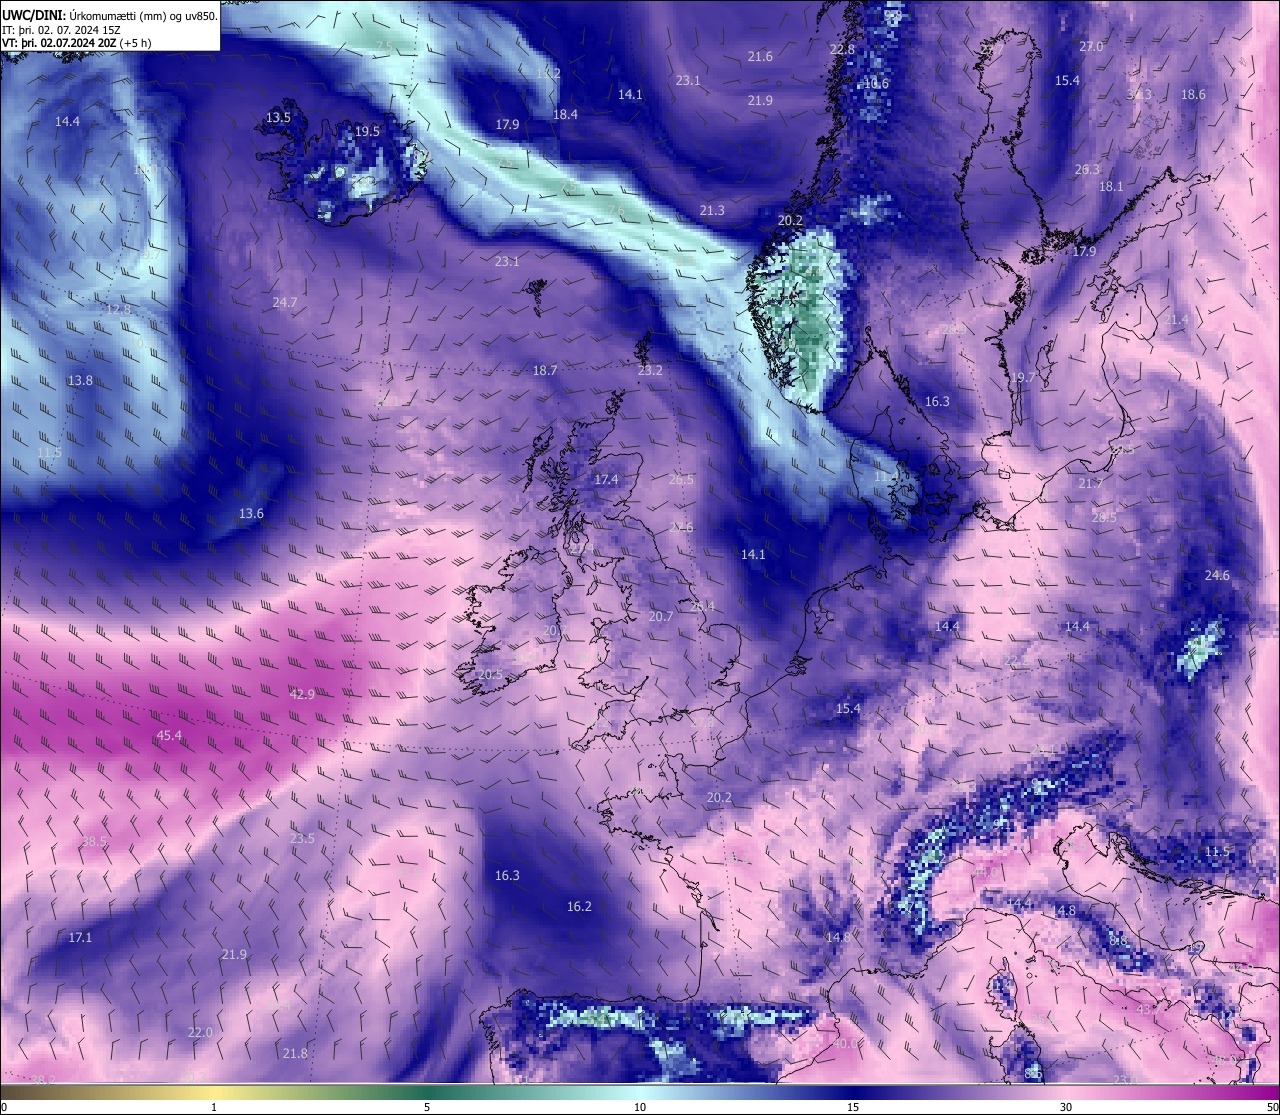Click the colour scale tick labelled 10
Image resolution: width=1280 pixels, height=1115 pixels.
[x=640, y=1107]
